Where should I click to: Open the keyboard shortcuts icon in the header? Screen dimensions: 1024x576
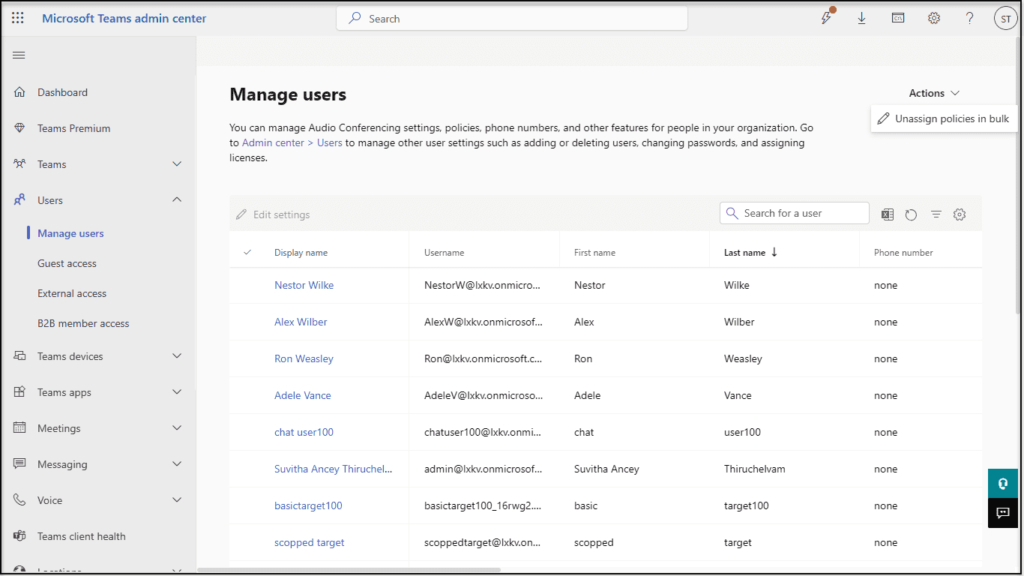coord(897,18)
